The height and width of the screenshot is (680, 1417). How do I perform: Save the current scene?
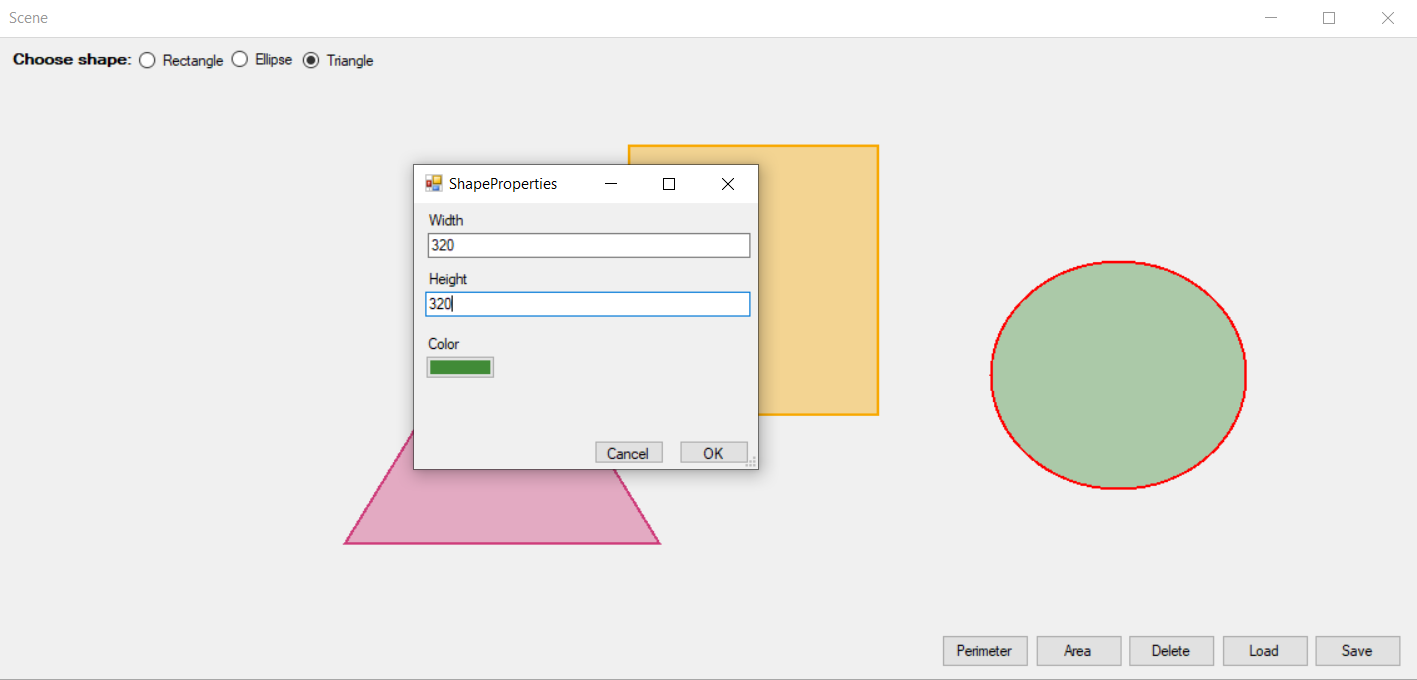(1357, 650)
